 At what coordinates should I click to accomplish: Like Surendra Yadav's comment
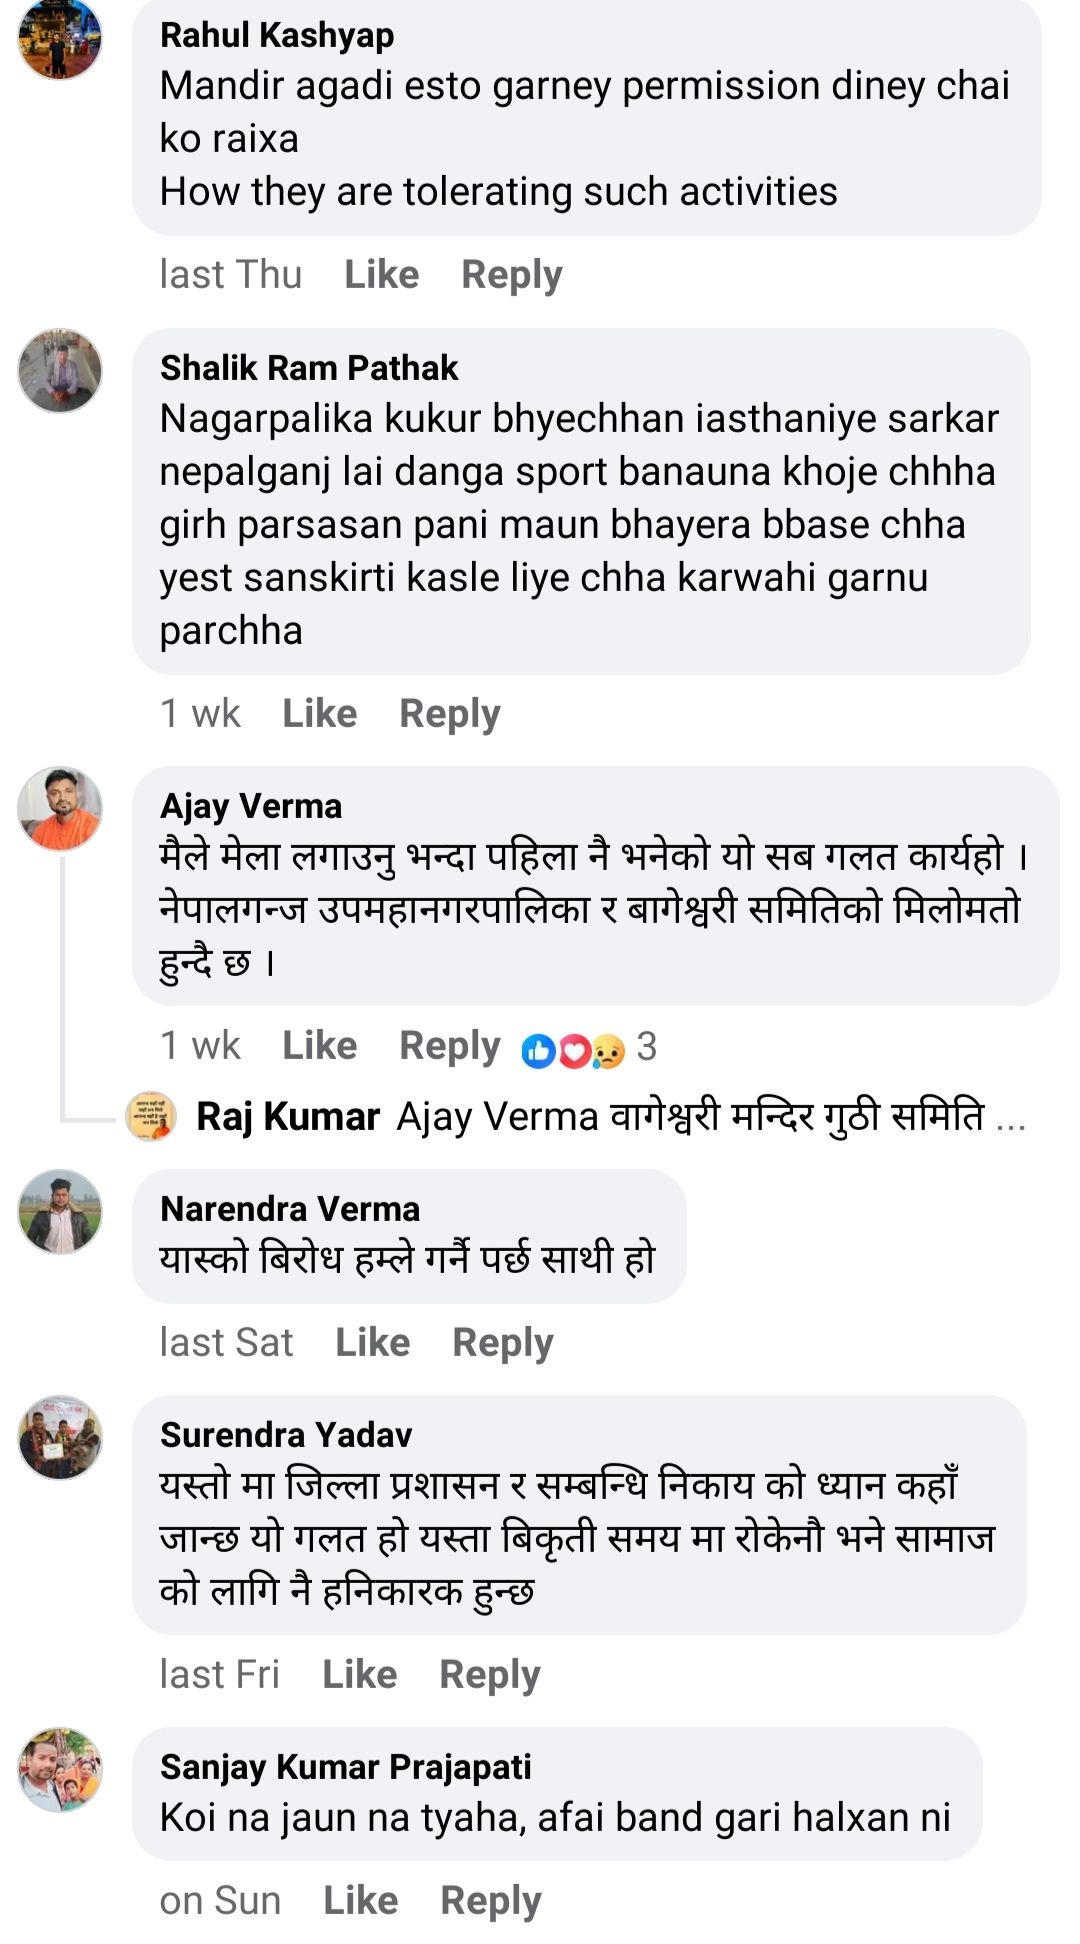pyautogui.click(x=360, y=1674)
